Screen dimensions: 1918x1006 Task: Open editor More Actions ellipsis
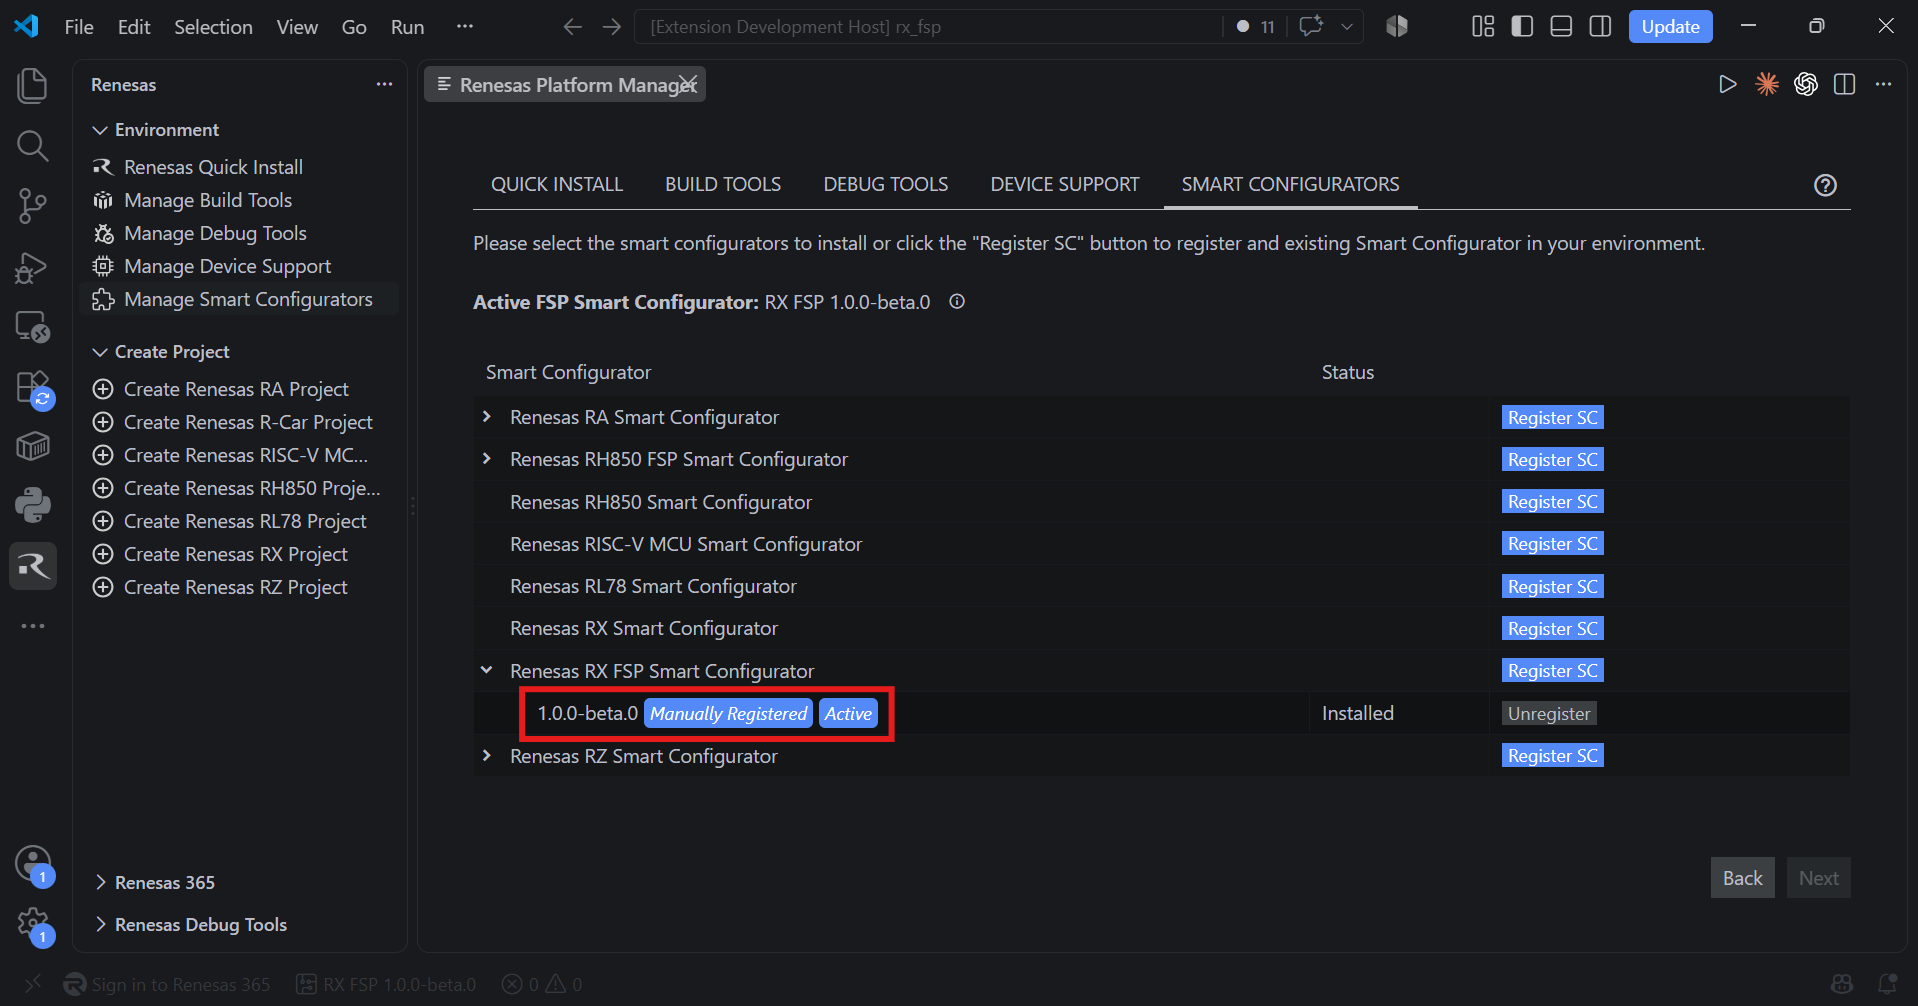1884,85
